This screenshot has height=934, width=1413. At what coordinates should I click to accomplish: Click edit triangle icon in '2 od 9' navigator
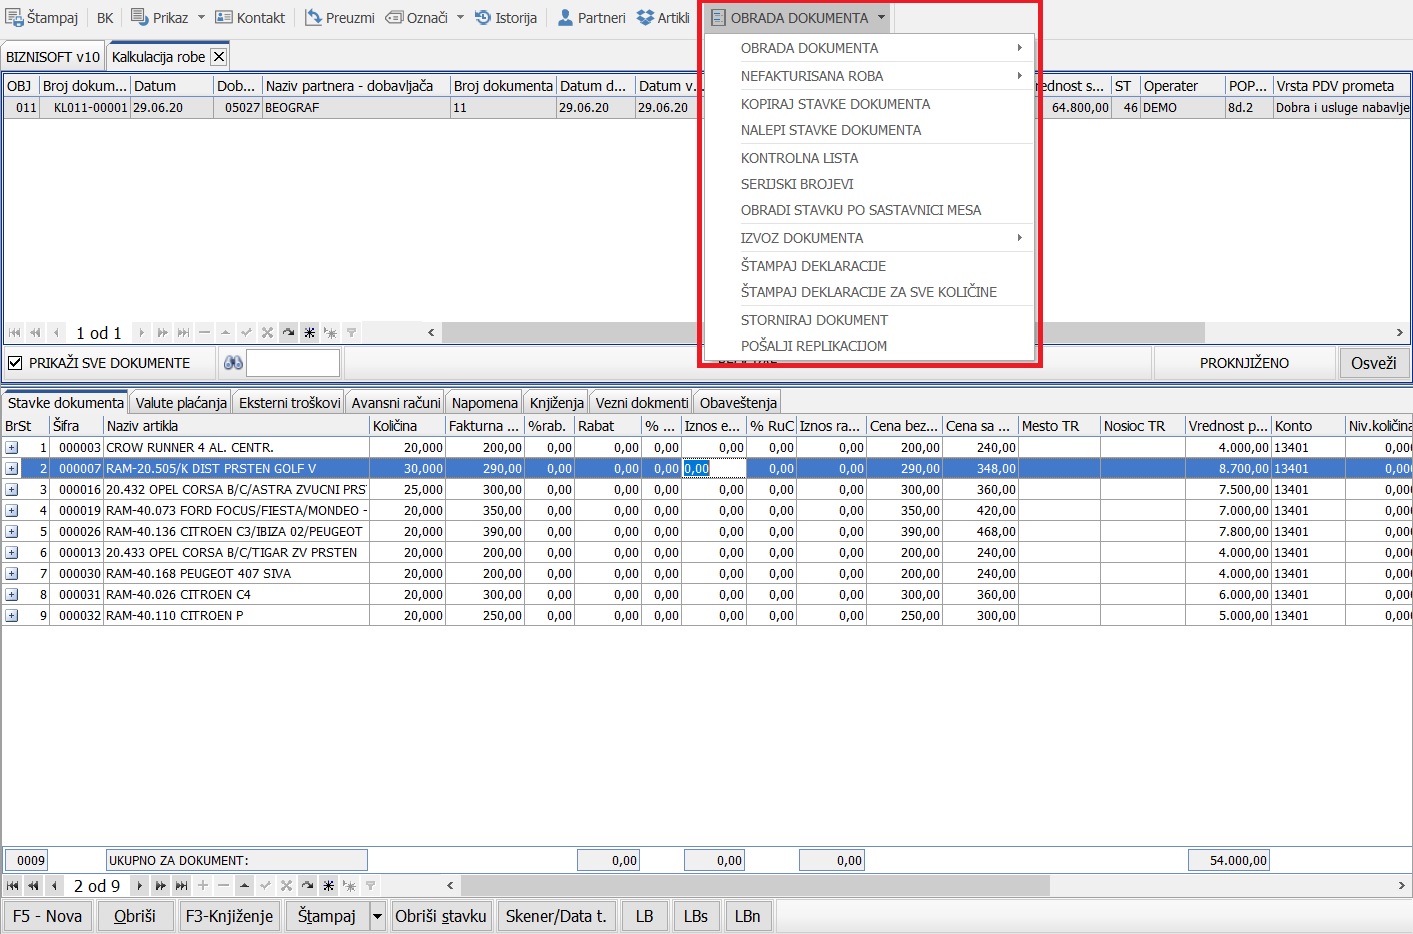[244, 886]
